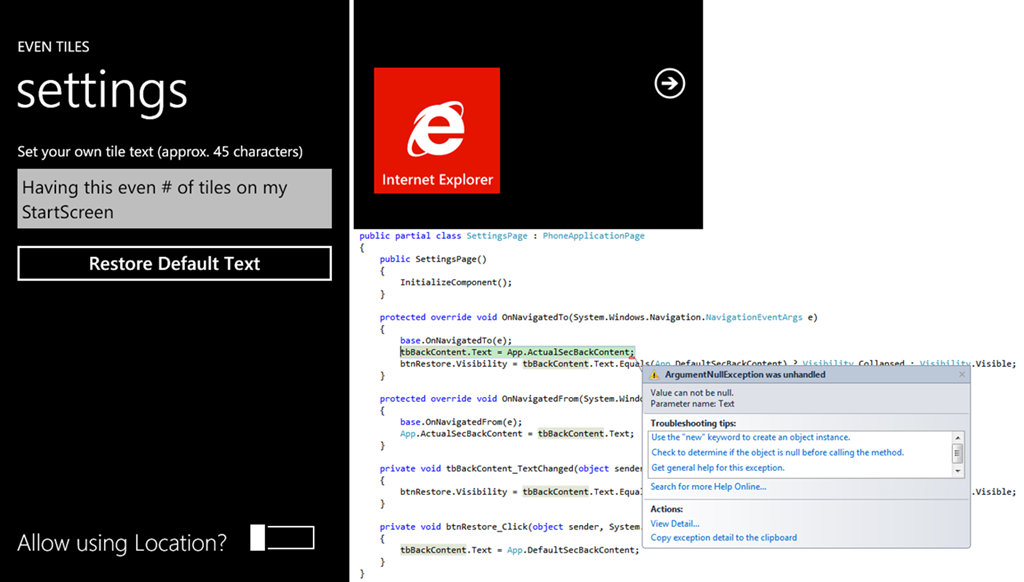Open 'Check to determine if object is null' tip
This screenshot has width=1024, height=582.
(777, 453)
